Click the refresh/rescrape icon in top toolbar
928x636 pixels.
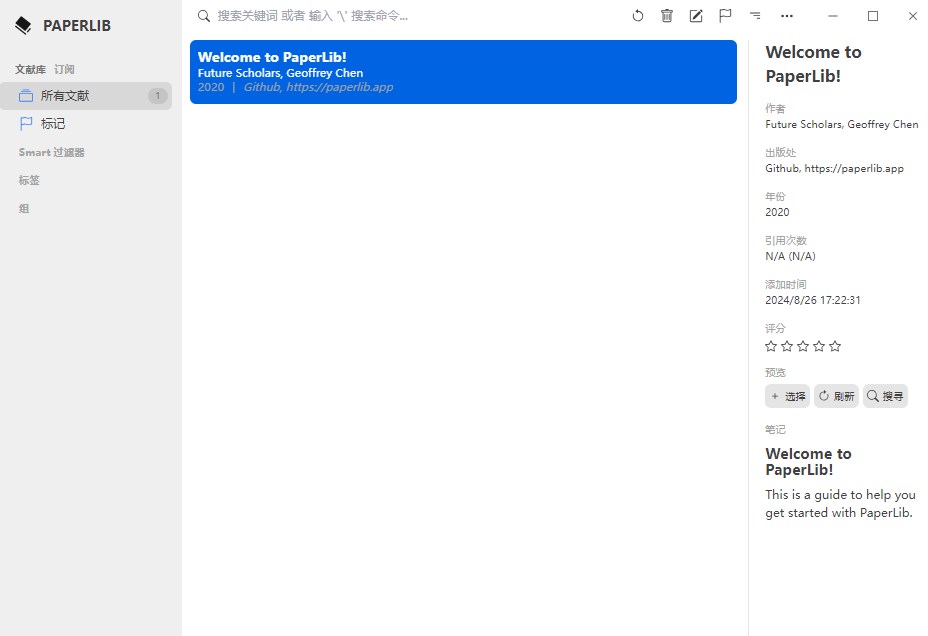pos(638,16)
